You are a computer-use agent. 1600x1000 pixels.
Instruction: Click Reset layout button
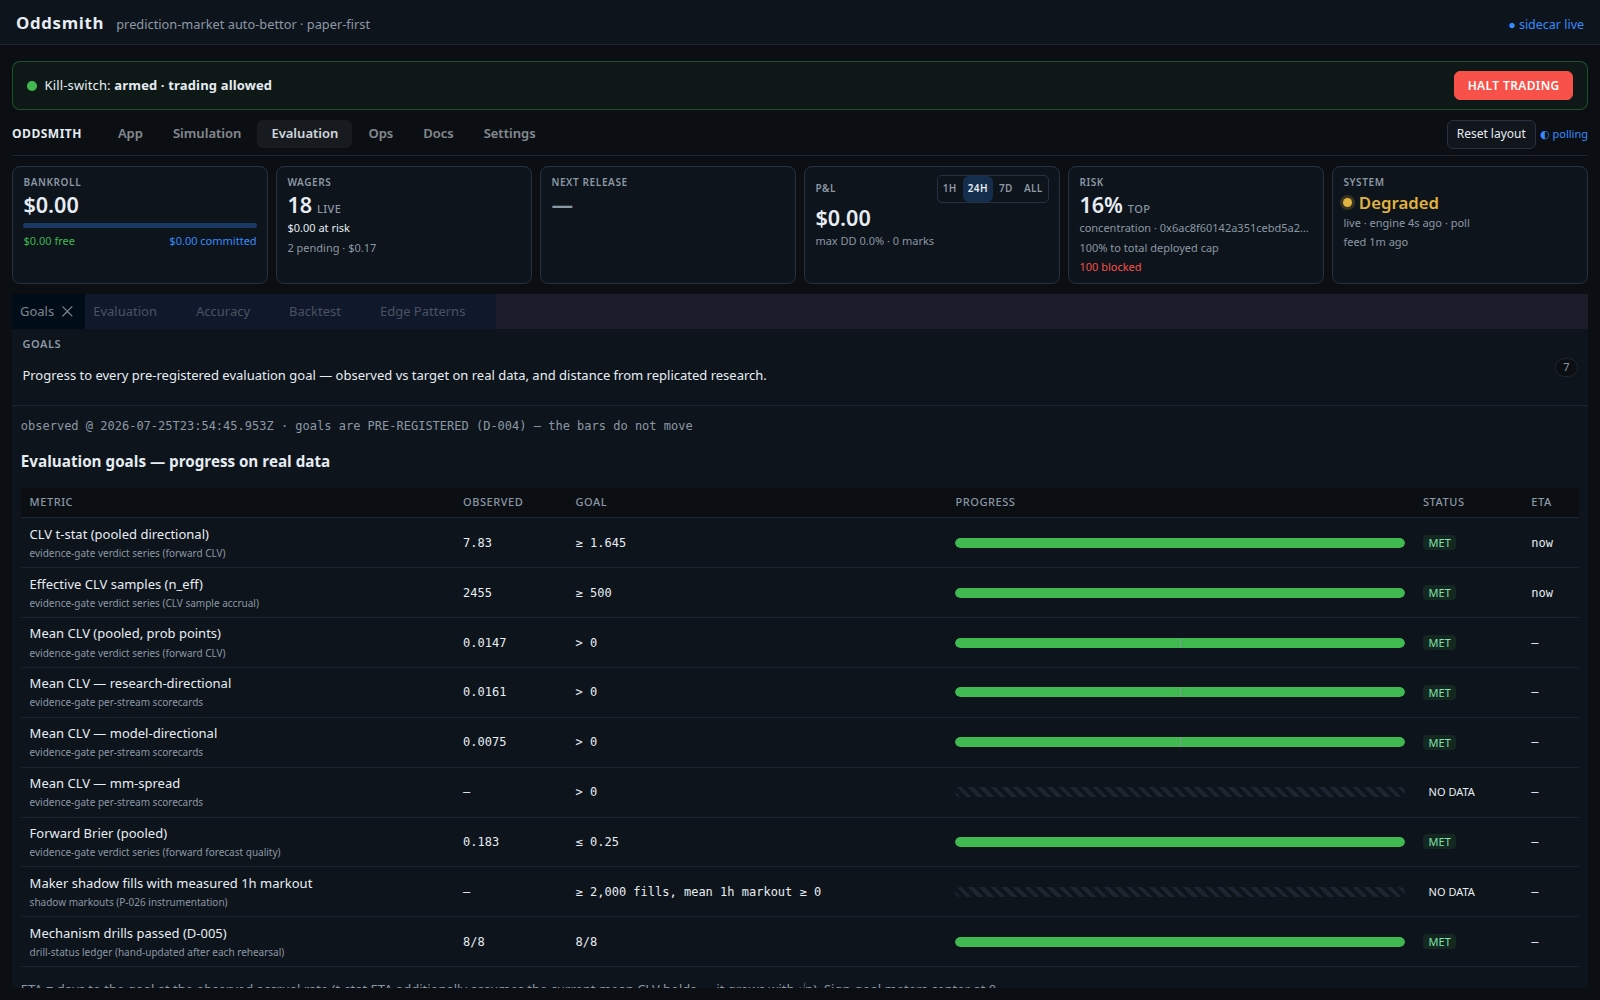(1491, 134)
